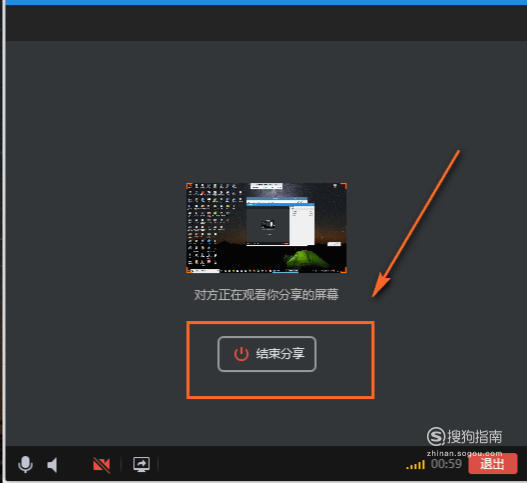
Task: Click the signal strength bars indicator
Action: click(415, 465)
